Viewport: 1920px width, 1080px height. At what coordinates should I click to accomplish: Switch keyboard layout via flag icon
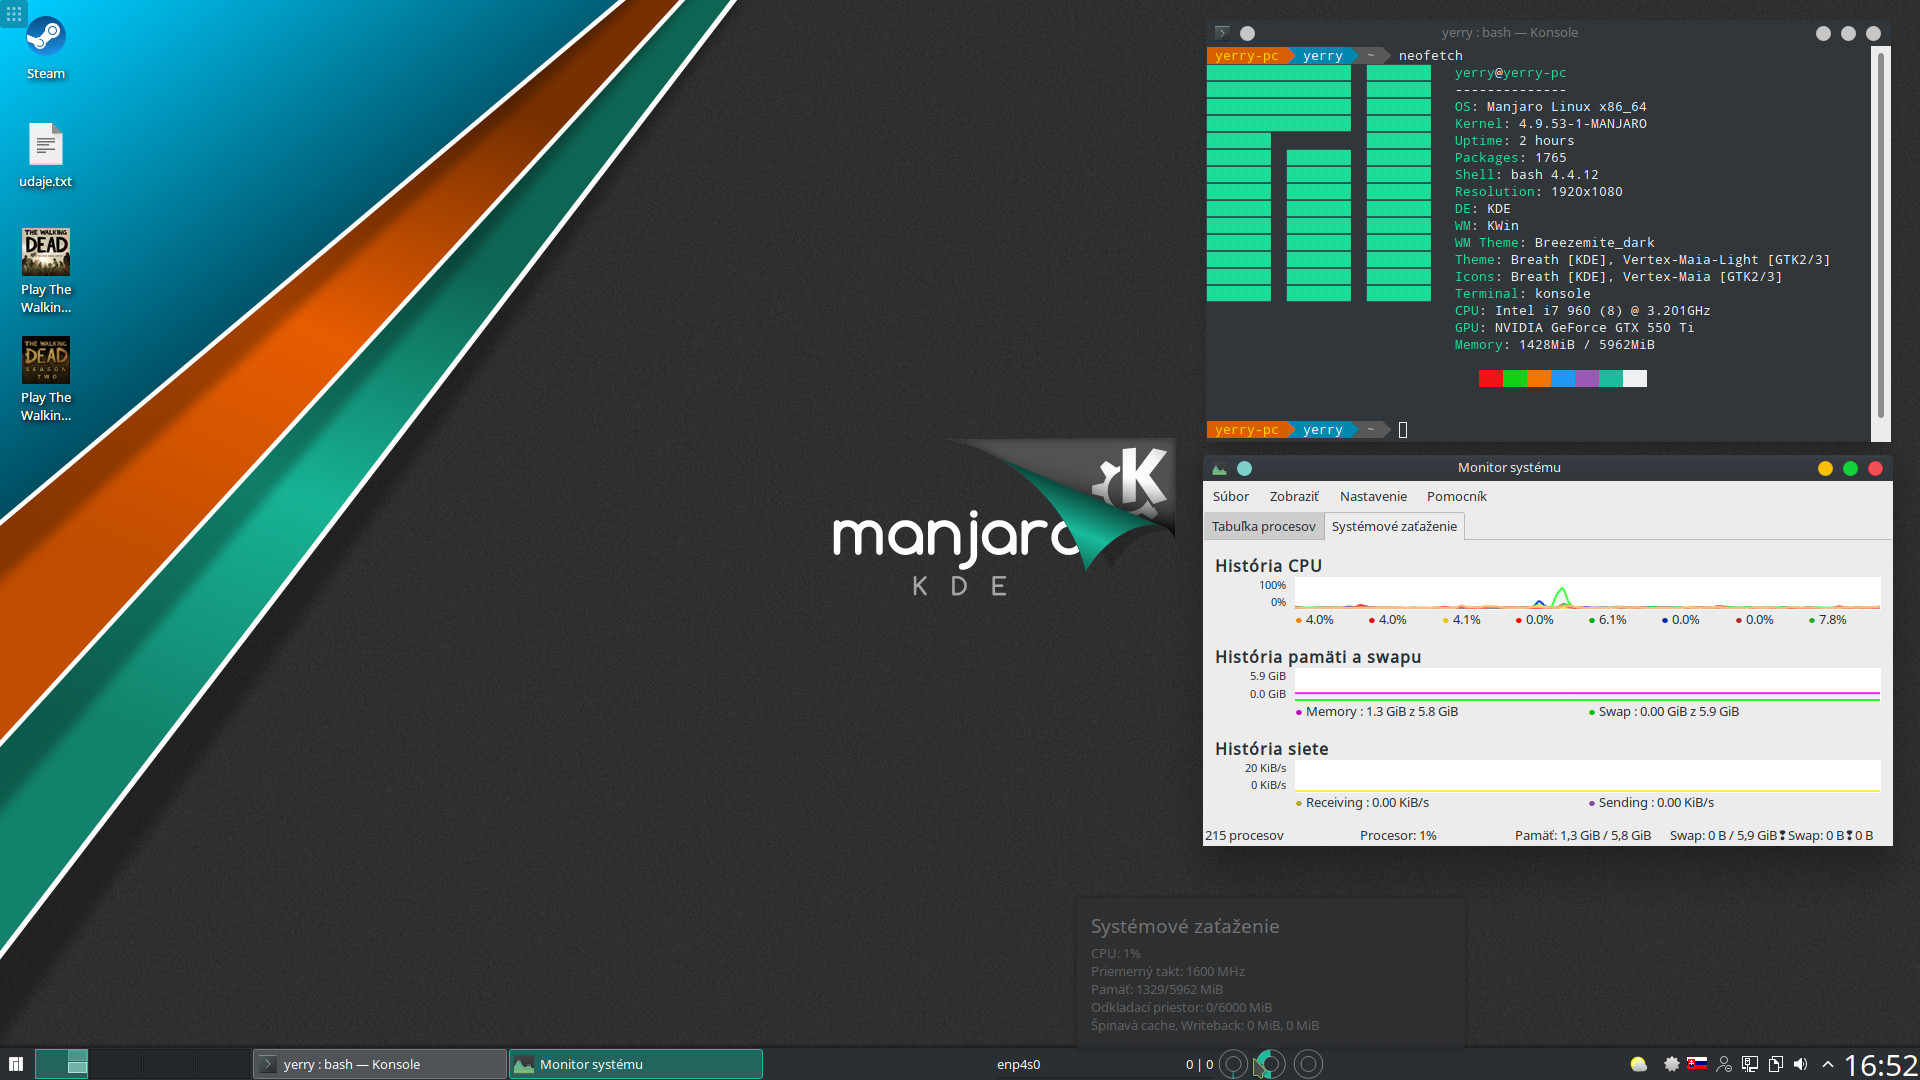click(x=1697, y=1063)
